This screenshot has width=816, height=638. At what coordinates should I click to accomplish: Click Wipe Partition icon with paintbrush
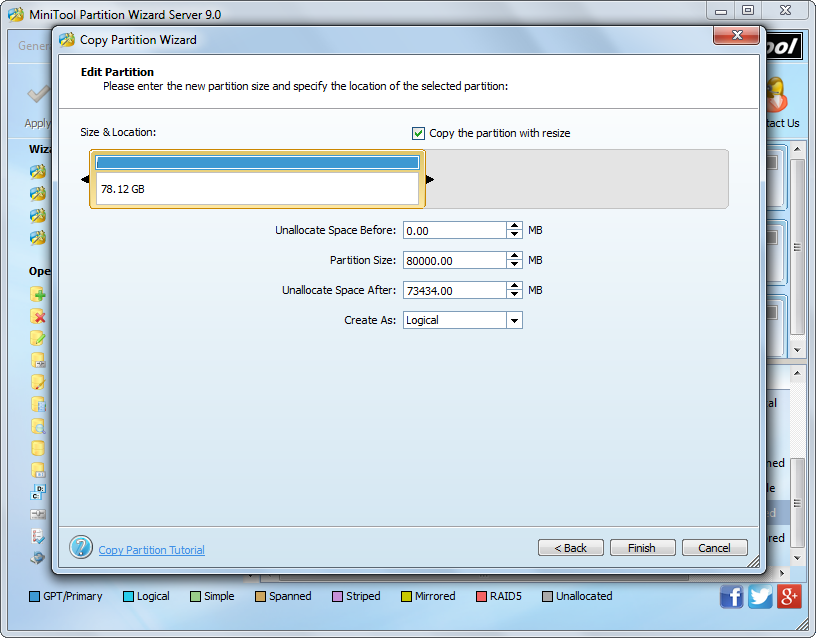(x=38, y=382)
